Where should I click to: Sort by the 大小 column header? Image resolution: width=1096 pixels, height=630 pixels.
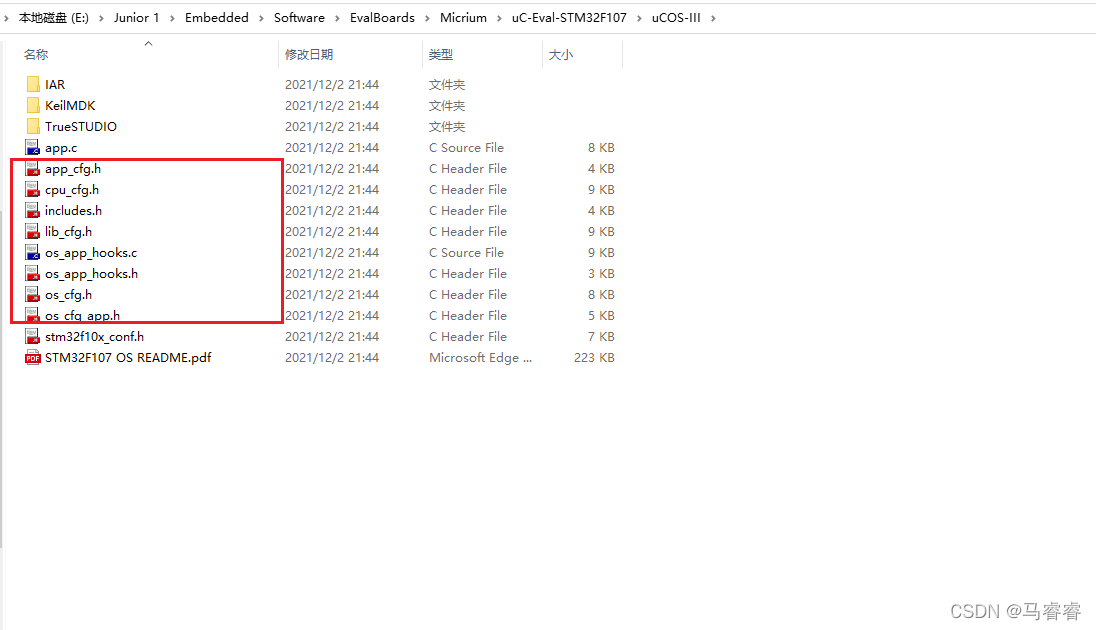click(561, 55)
